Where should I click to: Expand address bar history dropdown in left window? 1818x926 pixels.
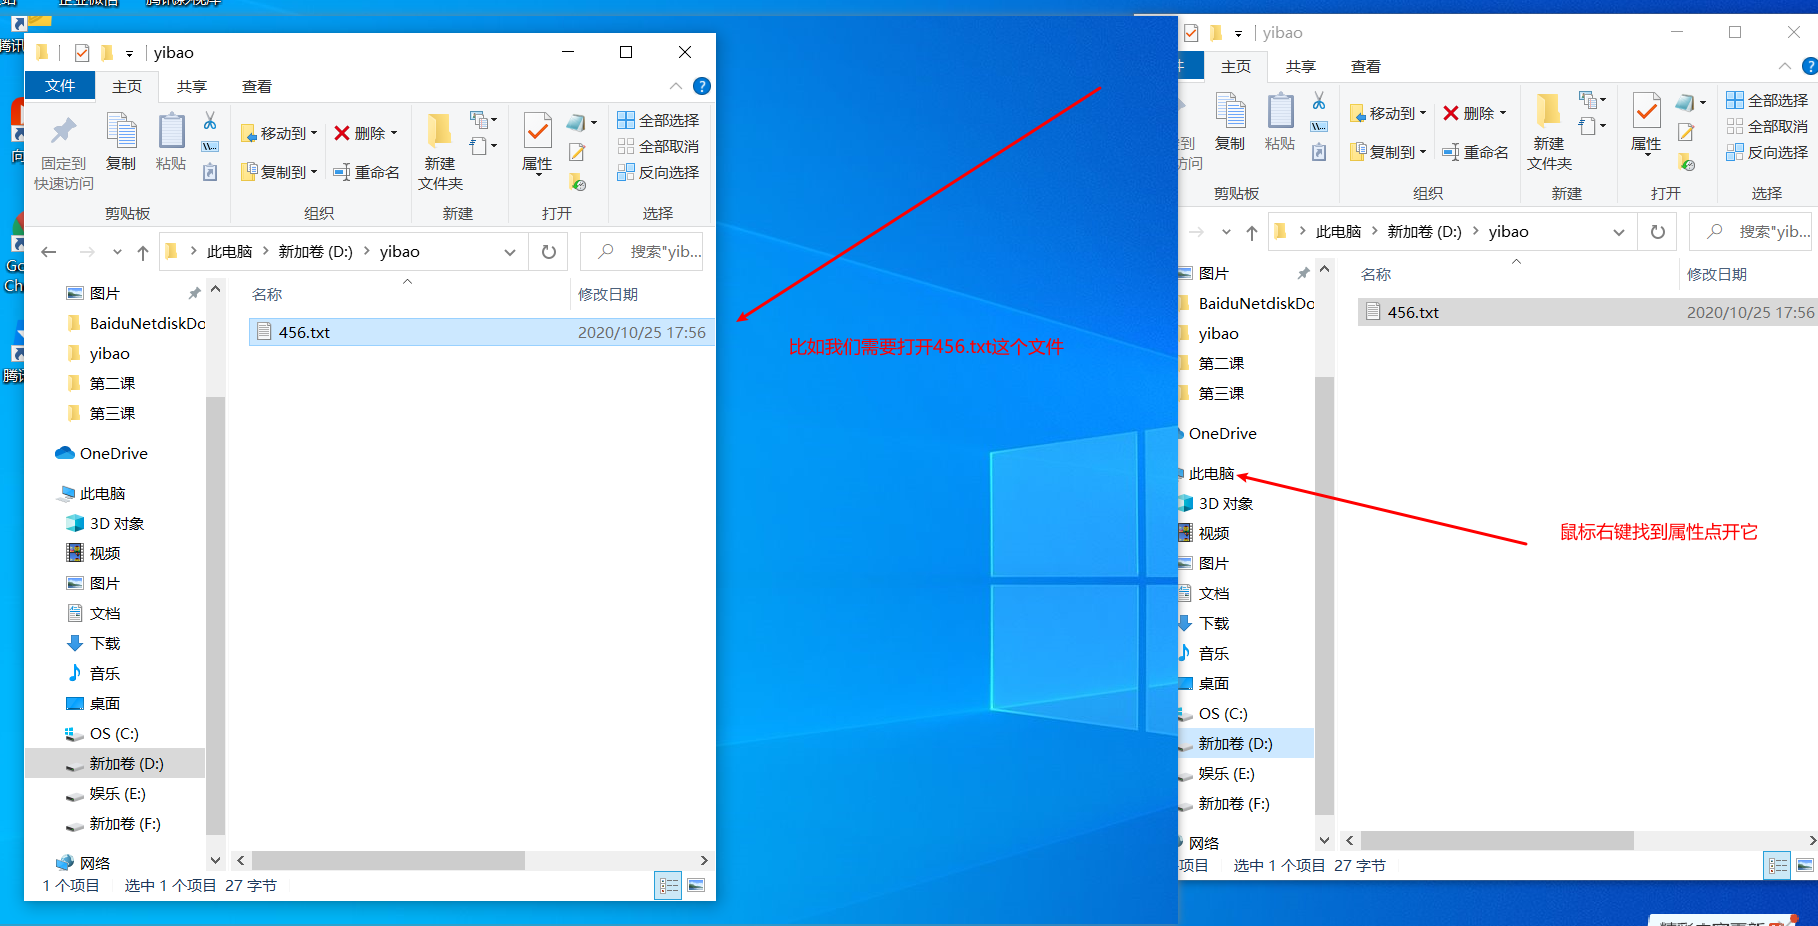pos(510,252)
